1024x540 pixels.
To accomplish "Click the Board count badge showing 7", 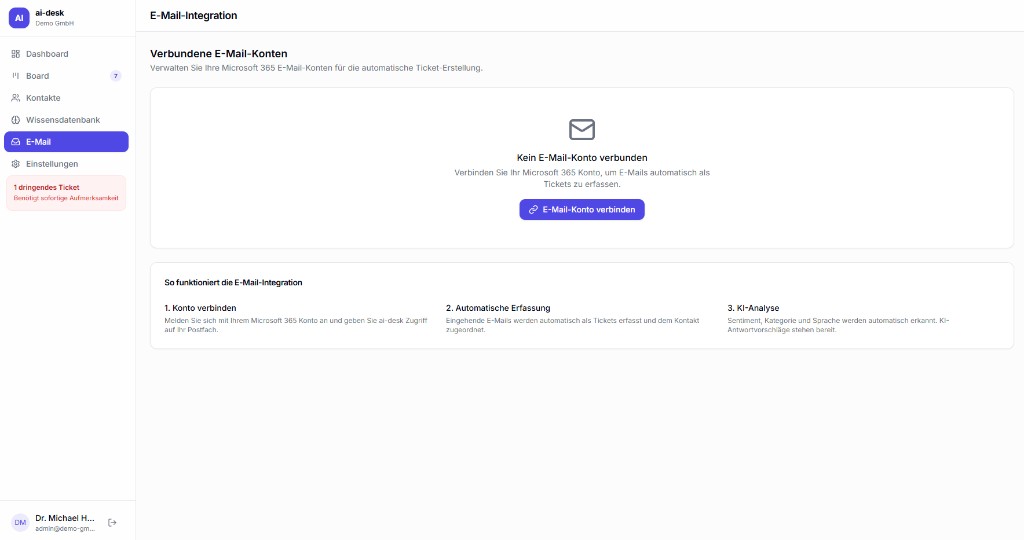I will coord(115,76).
